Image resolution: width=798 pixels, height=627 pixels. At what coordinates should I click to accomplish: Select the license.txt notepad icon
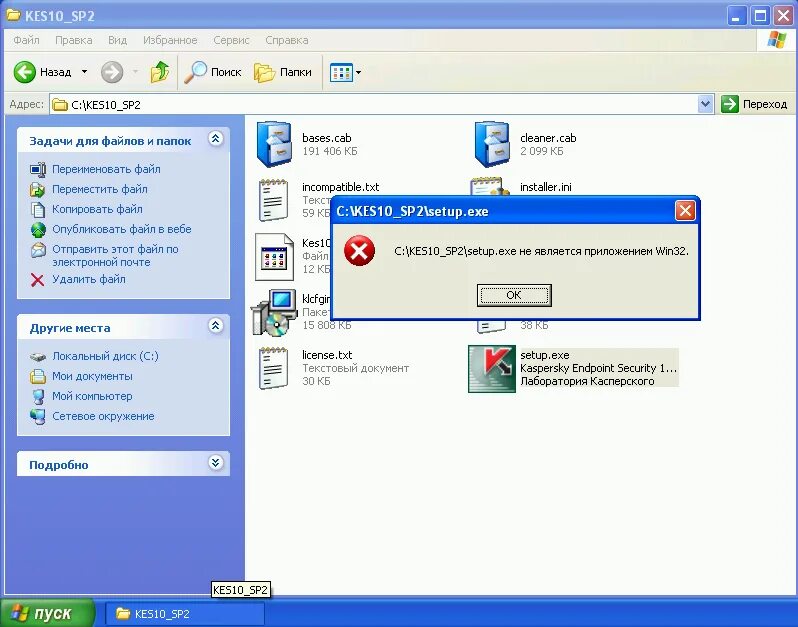coord(273,368)
